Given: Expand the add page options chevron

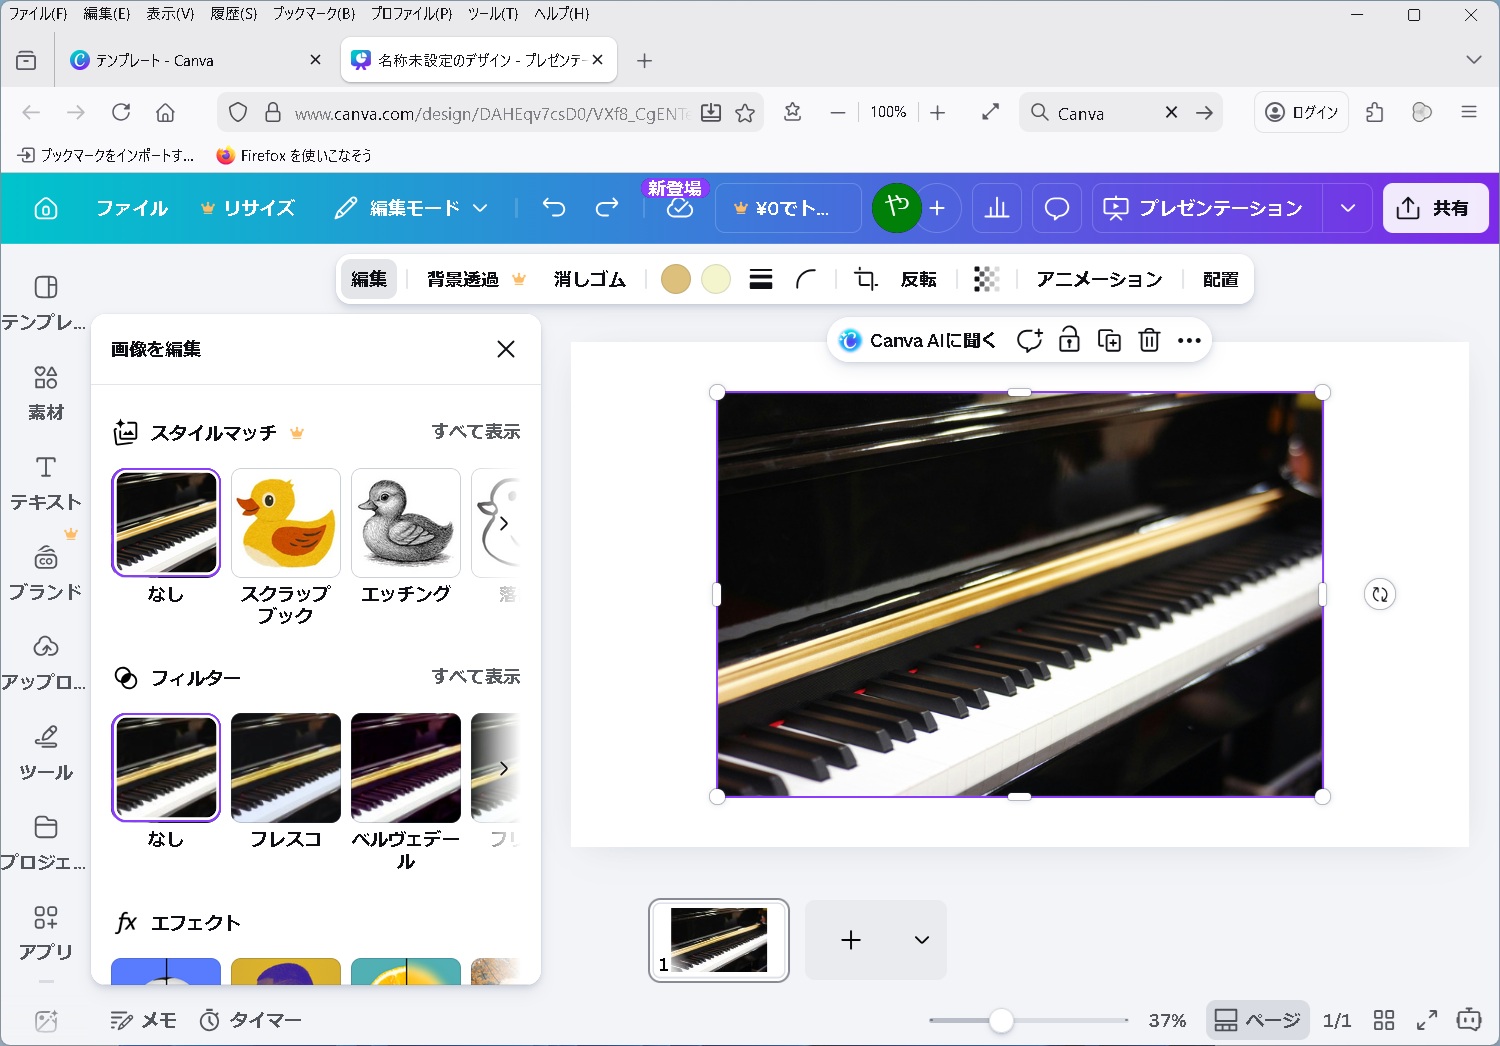Looking at the screenshot, I should point(922,940).
